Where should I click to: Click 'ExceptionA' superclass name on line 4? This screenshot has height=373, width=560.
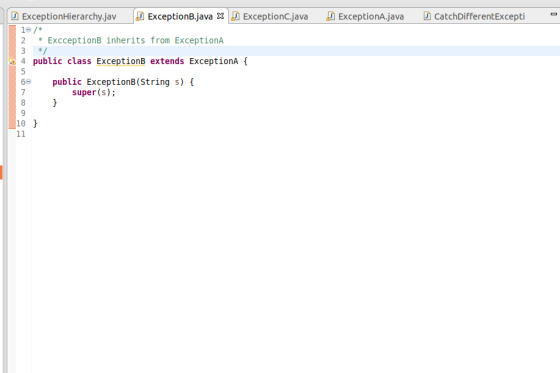214,61
